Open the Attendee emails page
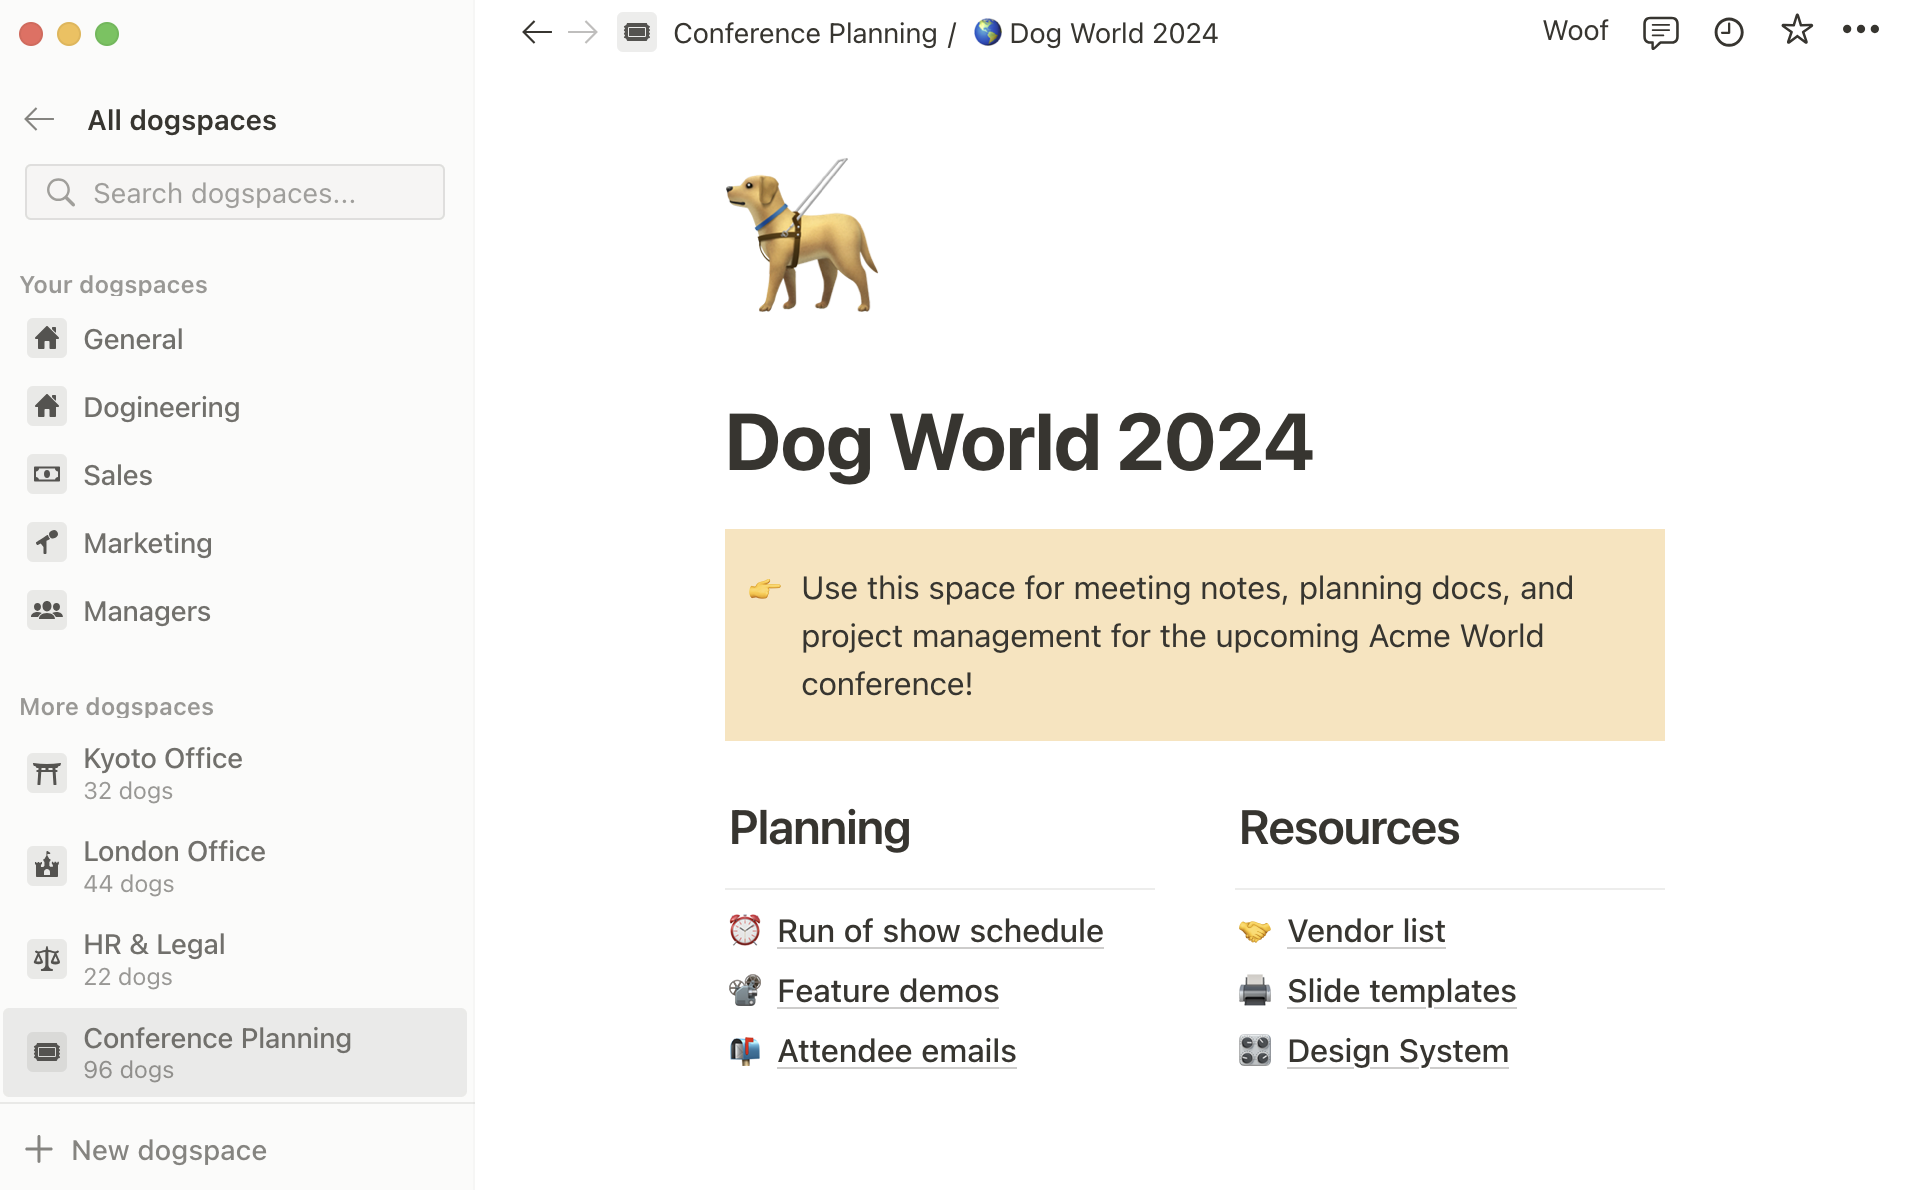 click(x=896, y=1050)
